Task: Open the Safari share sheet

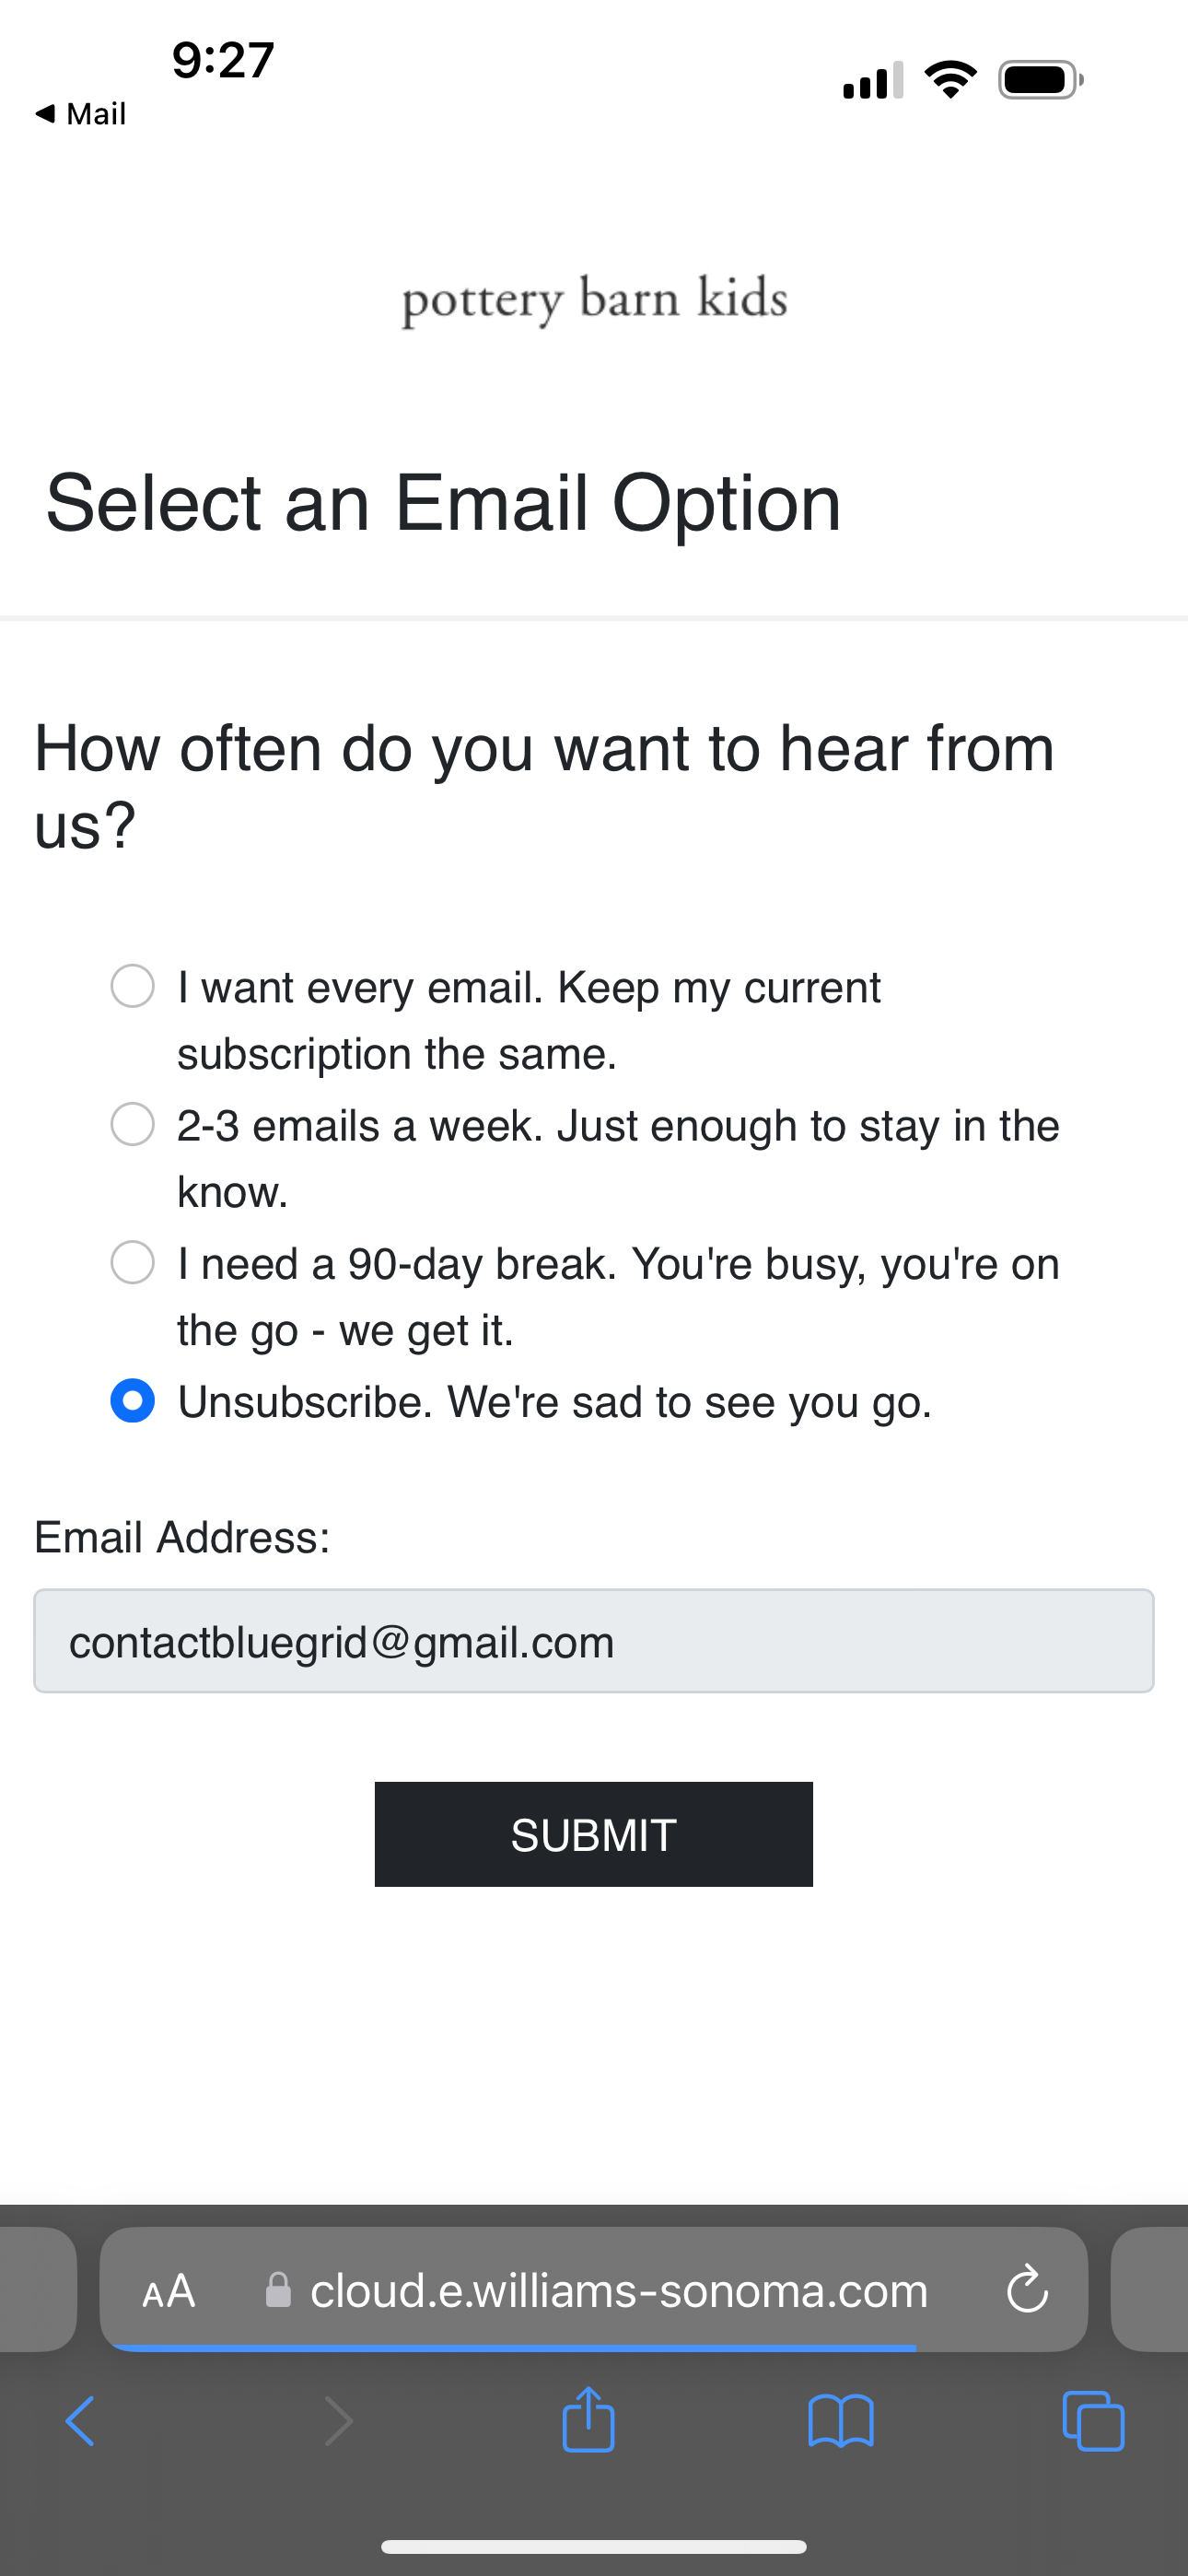Action: tap(588, 2419)
